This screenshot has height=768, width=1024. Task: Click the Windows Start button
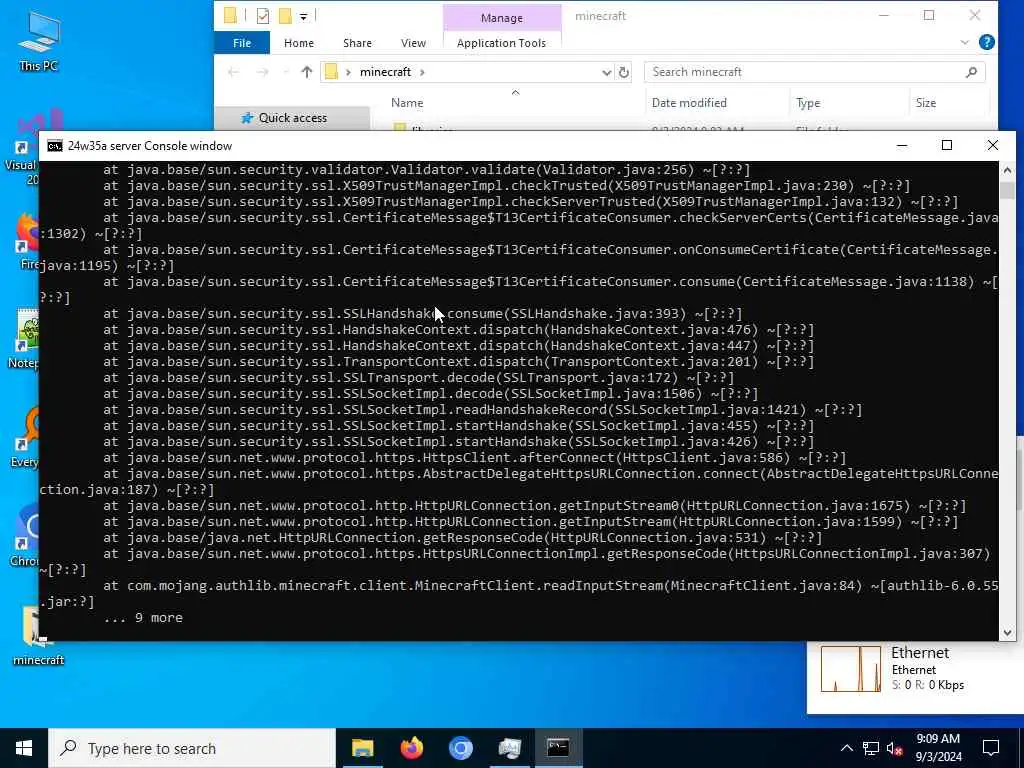[24, 748]
